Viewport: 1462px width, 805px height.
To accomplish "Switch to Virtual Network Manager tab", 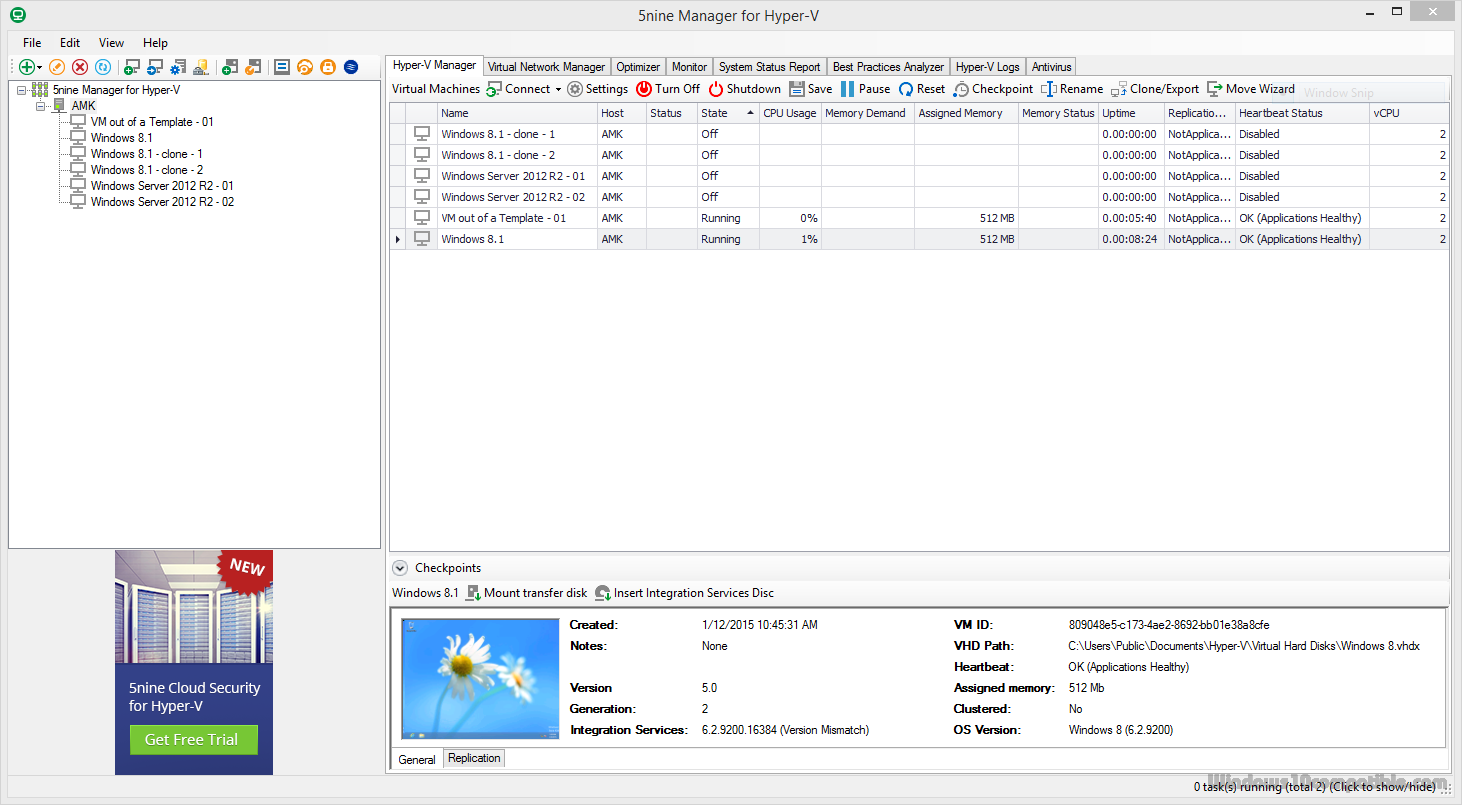I will click(546, 67).
